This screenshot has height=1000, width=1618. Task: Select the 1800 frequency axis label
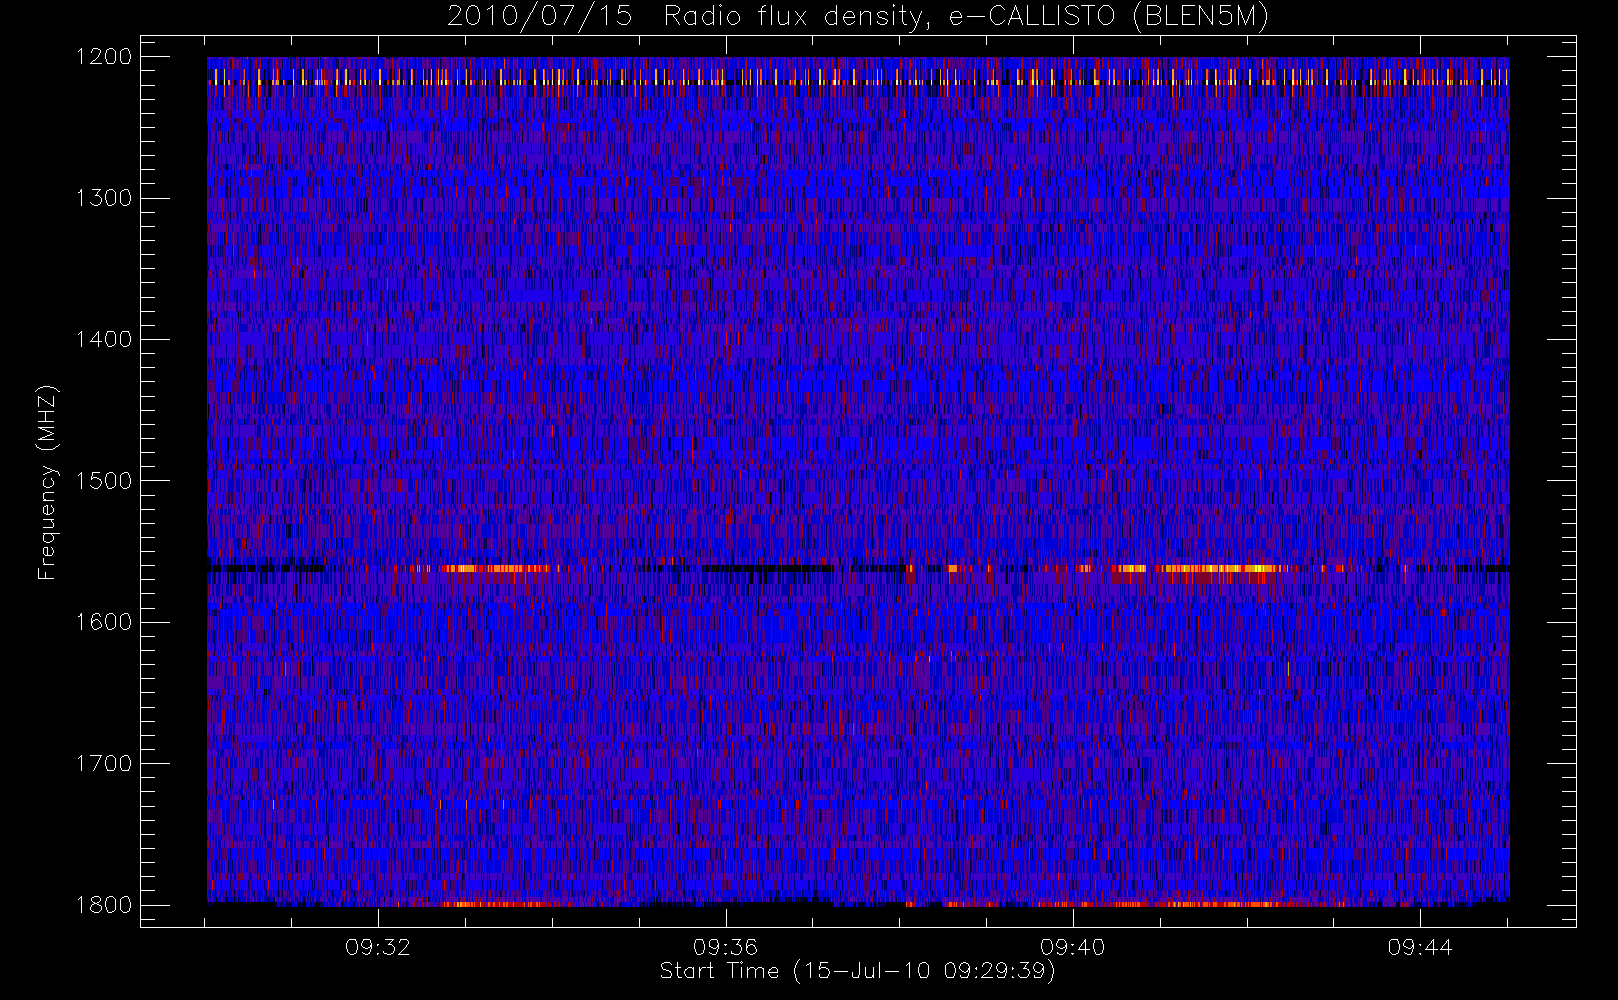pyautogui.click(x=103, y=905)
